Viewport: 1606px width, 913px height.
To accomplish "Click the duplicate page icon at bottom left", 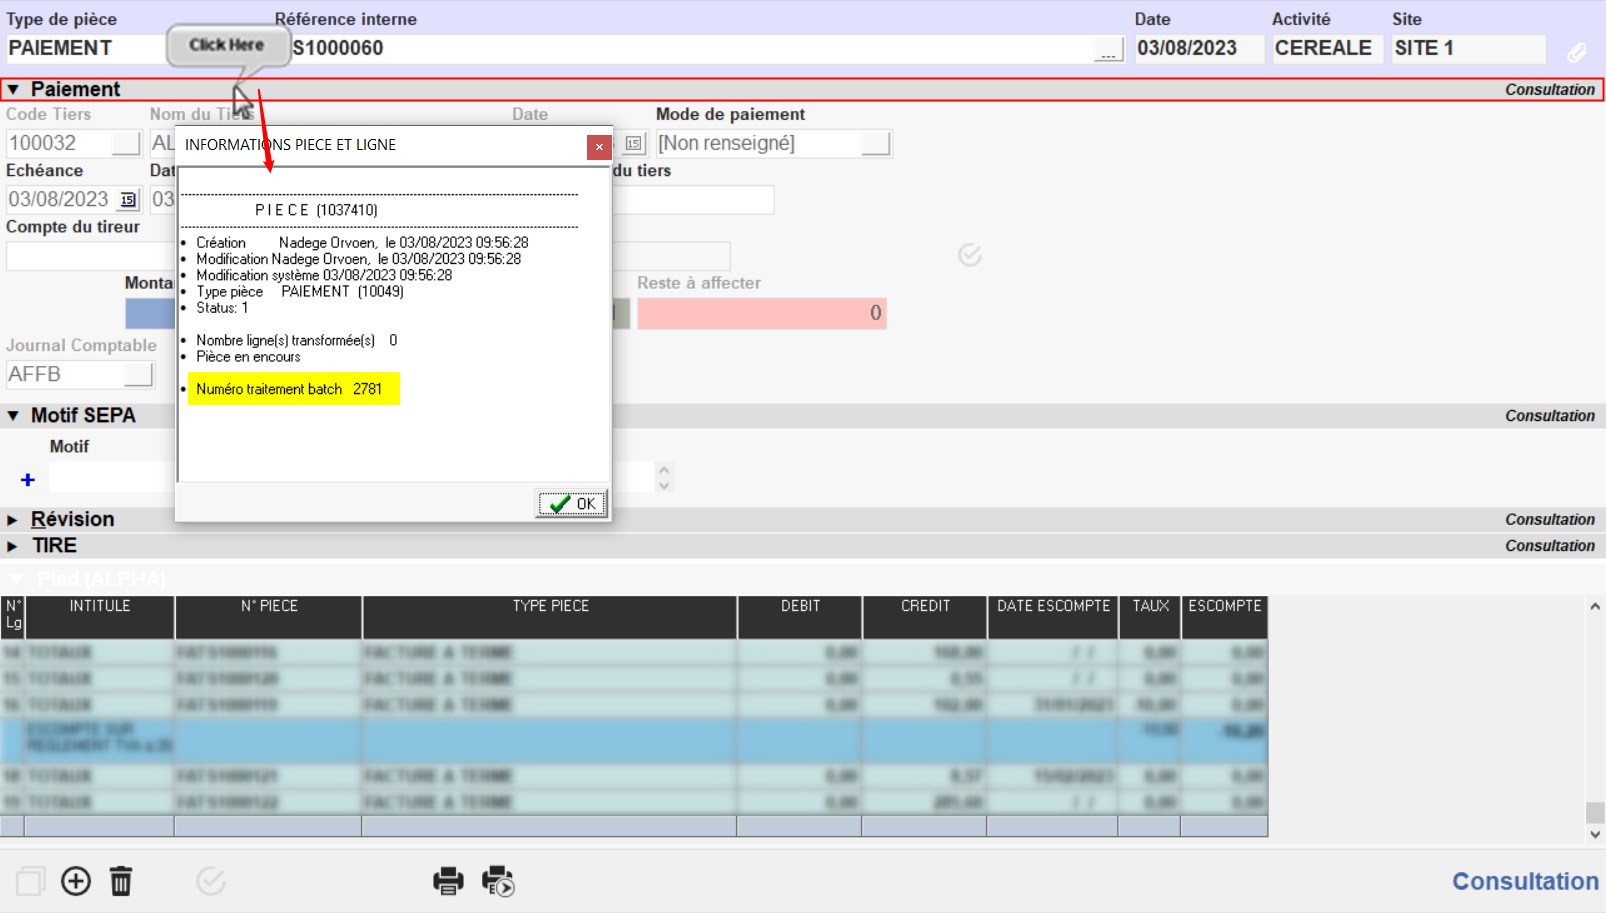I will pyautogui.click(x=30, y=881).
